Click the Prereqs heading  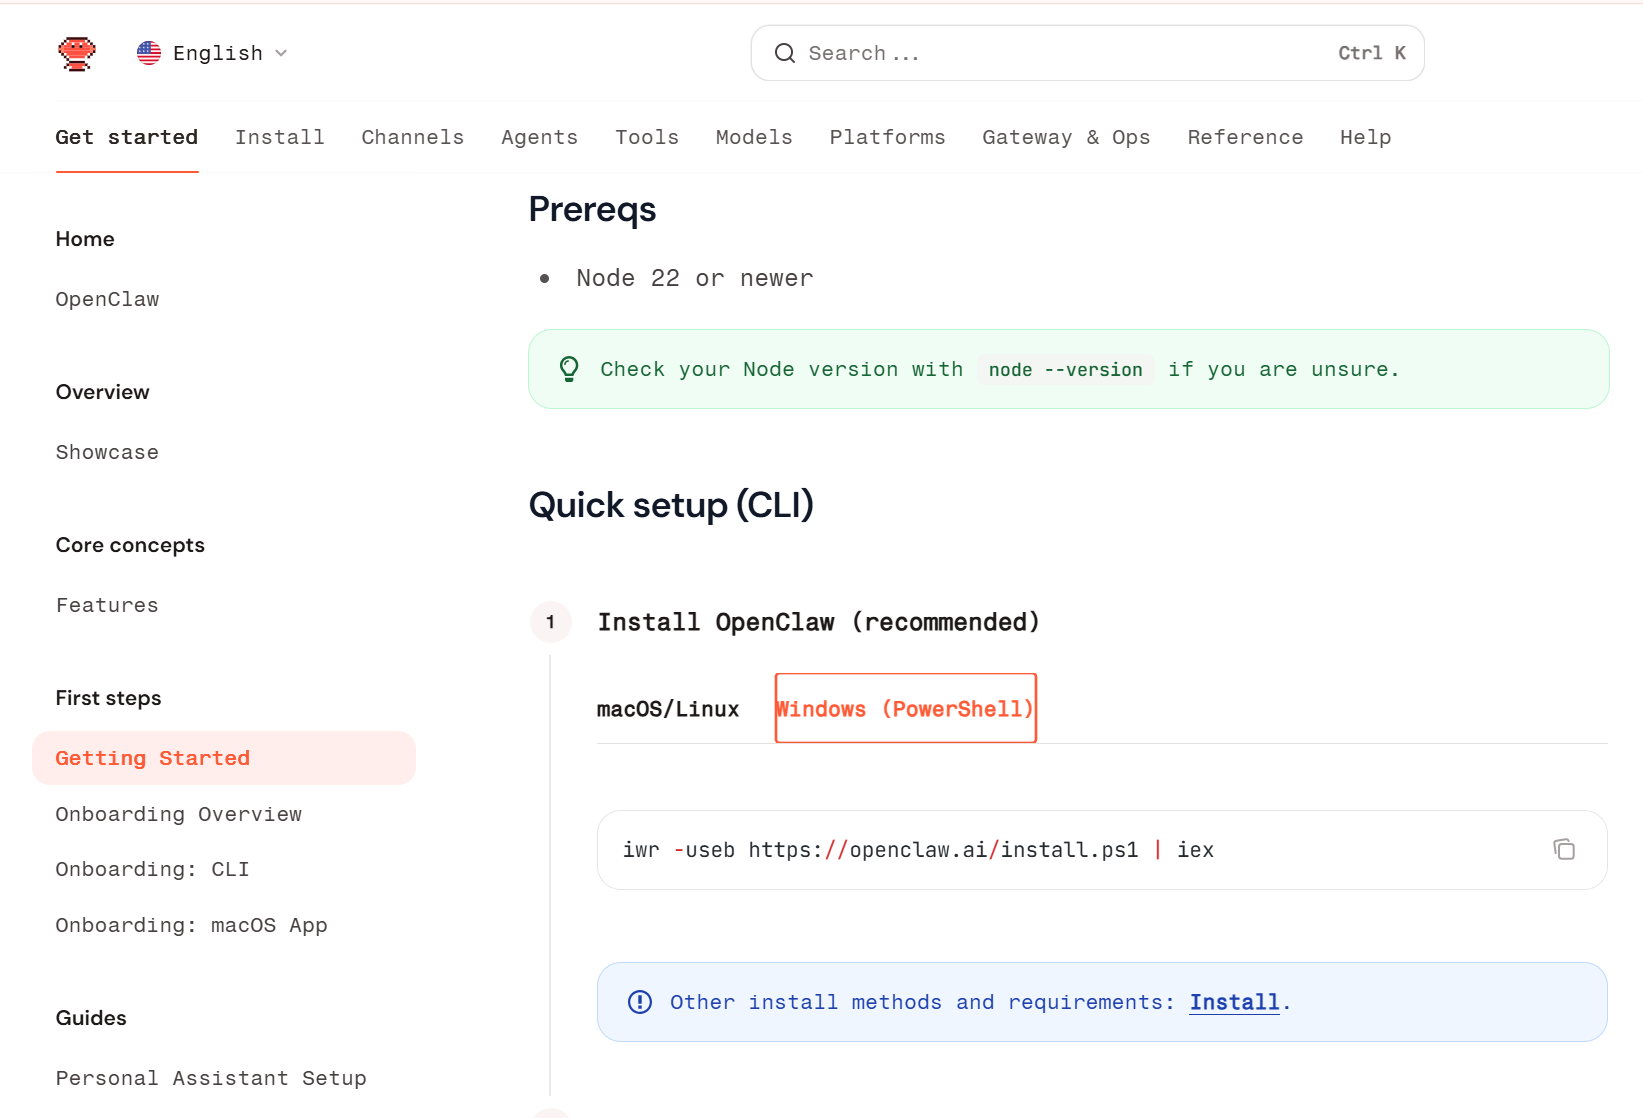[x=592, y=209]
